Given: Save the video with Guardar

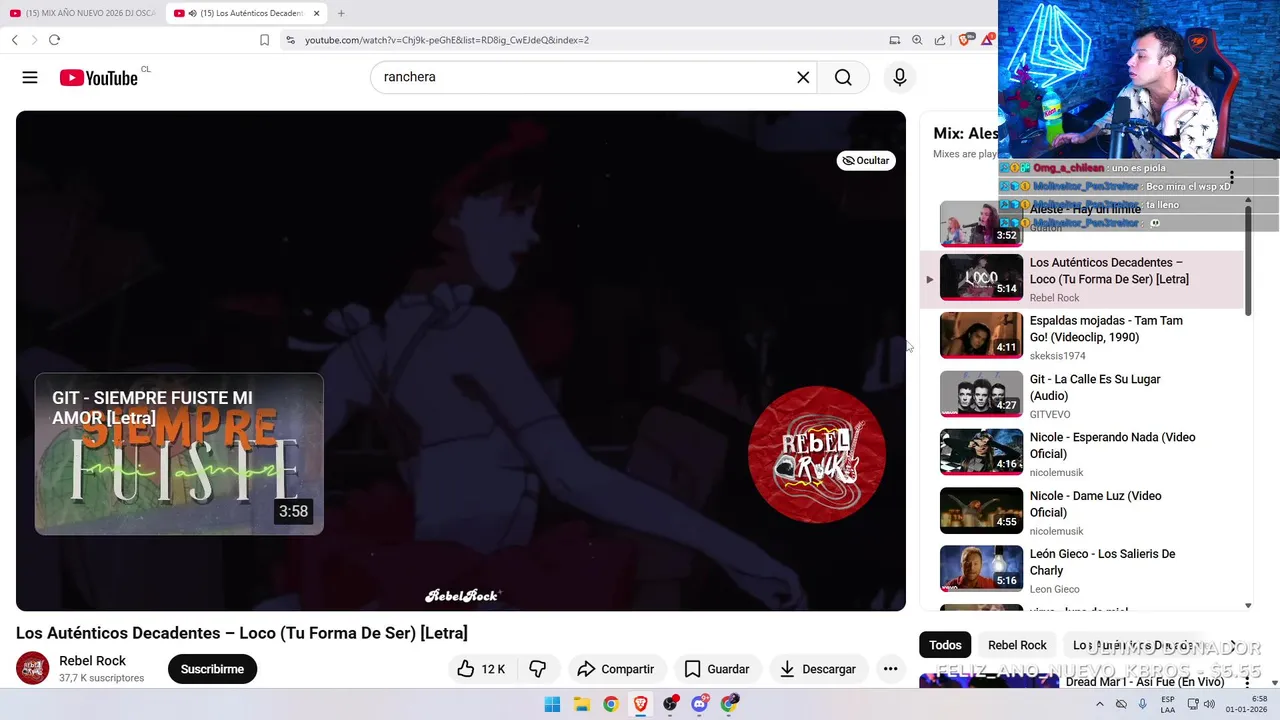Looking at the screenshot, I should (716, 669).
